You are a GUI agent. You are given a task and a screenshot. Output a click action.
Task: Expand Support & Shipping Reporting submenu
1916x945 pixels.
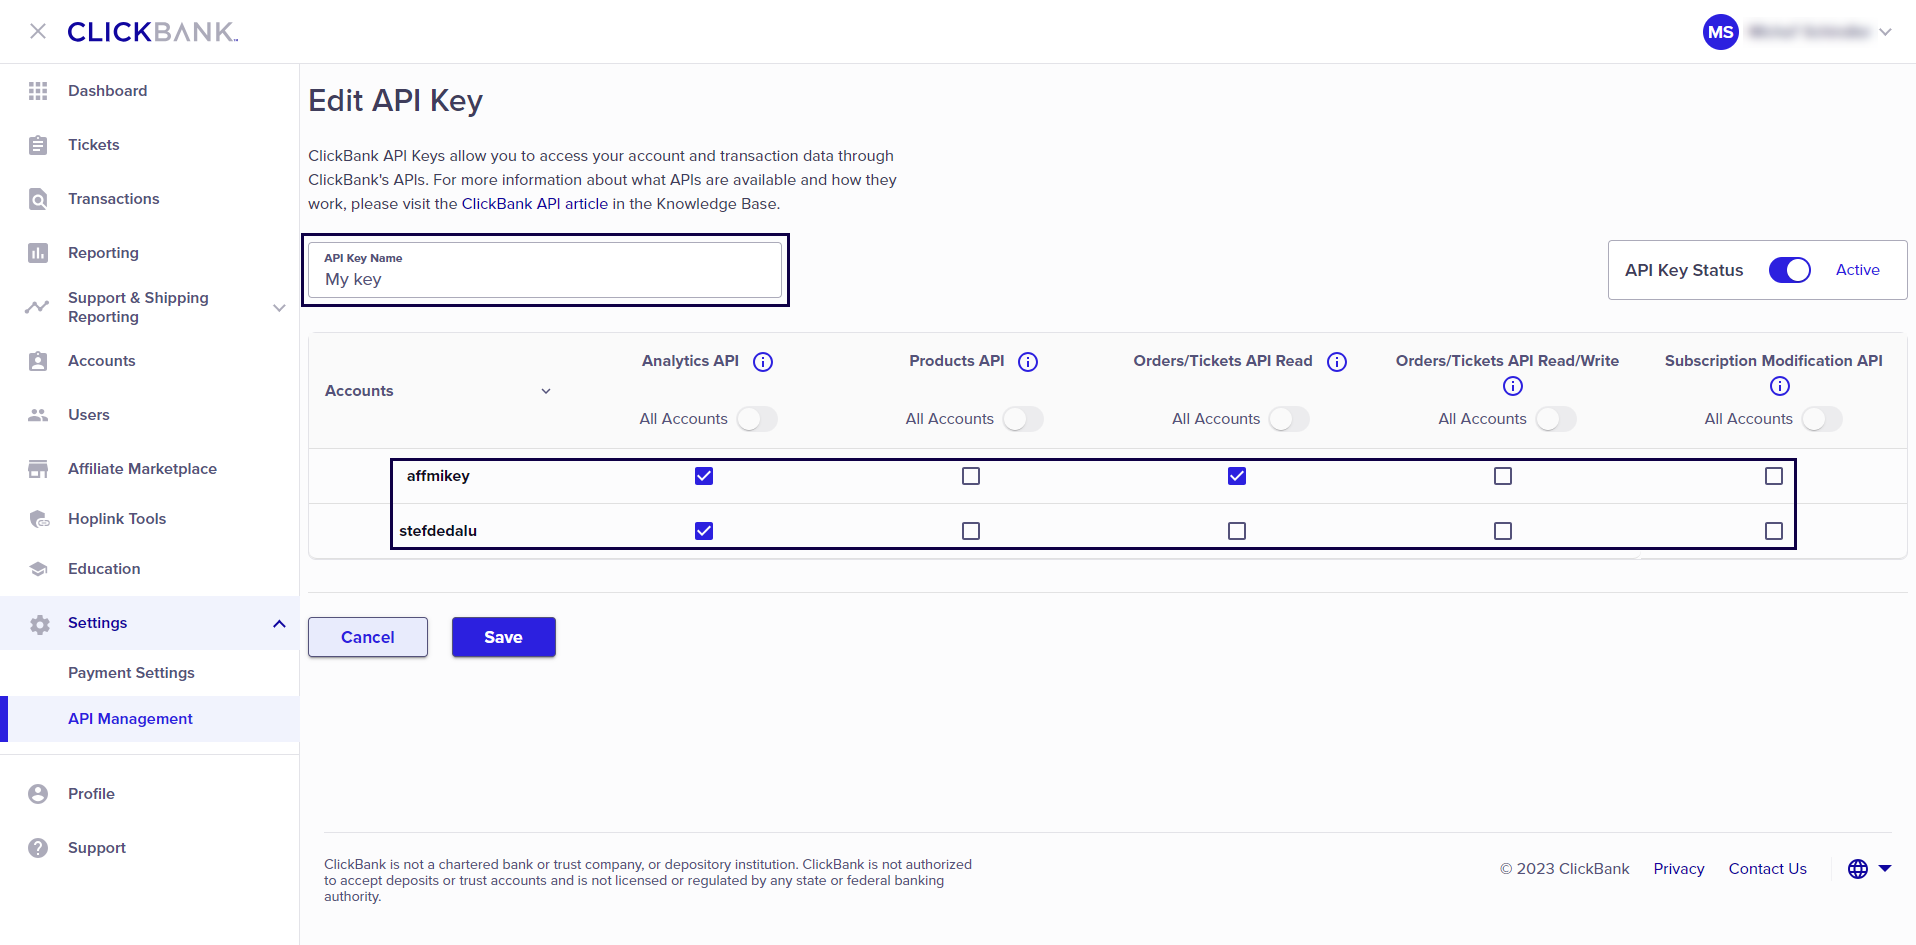279,307
